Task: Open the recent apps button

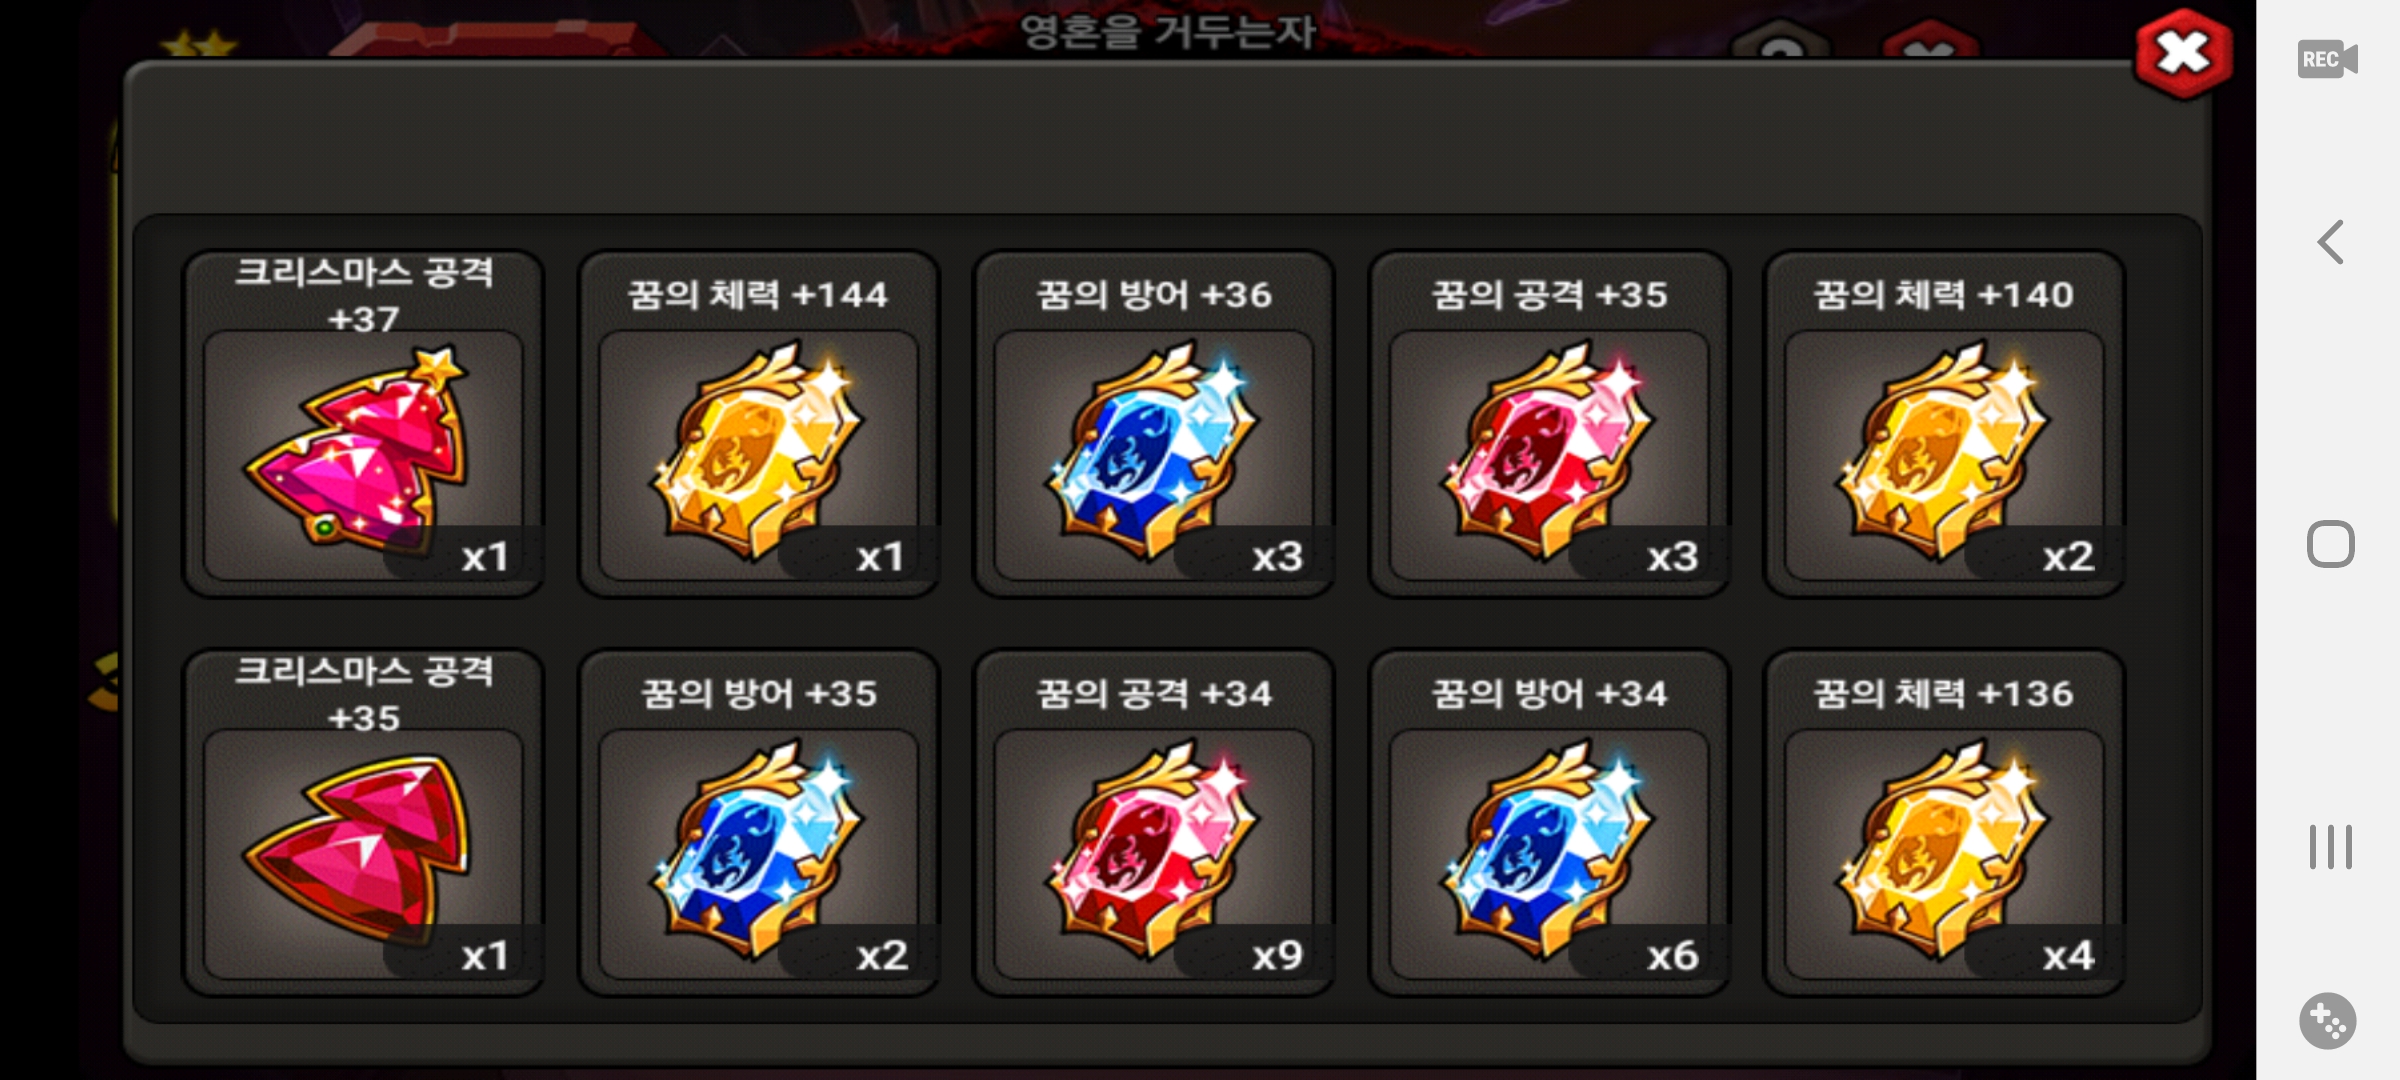Action: click(x=2330, y=847)
